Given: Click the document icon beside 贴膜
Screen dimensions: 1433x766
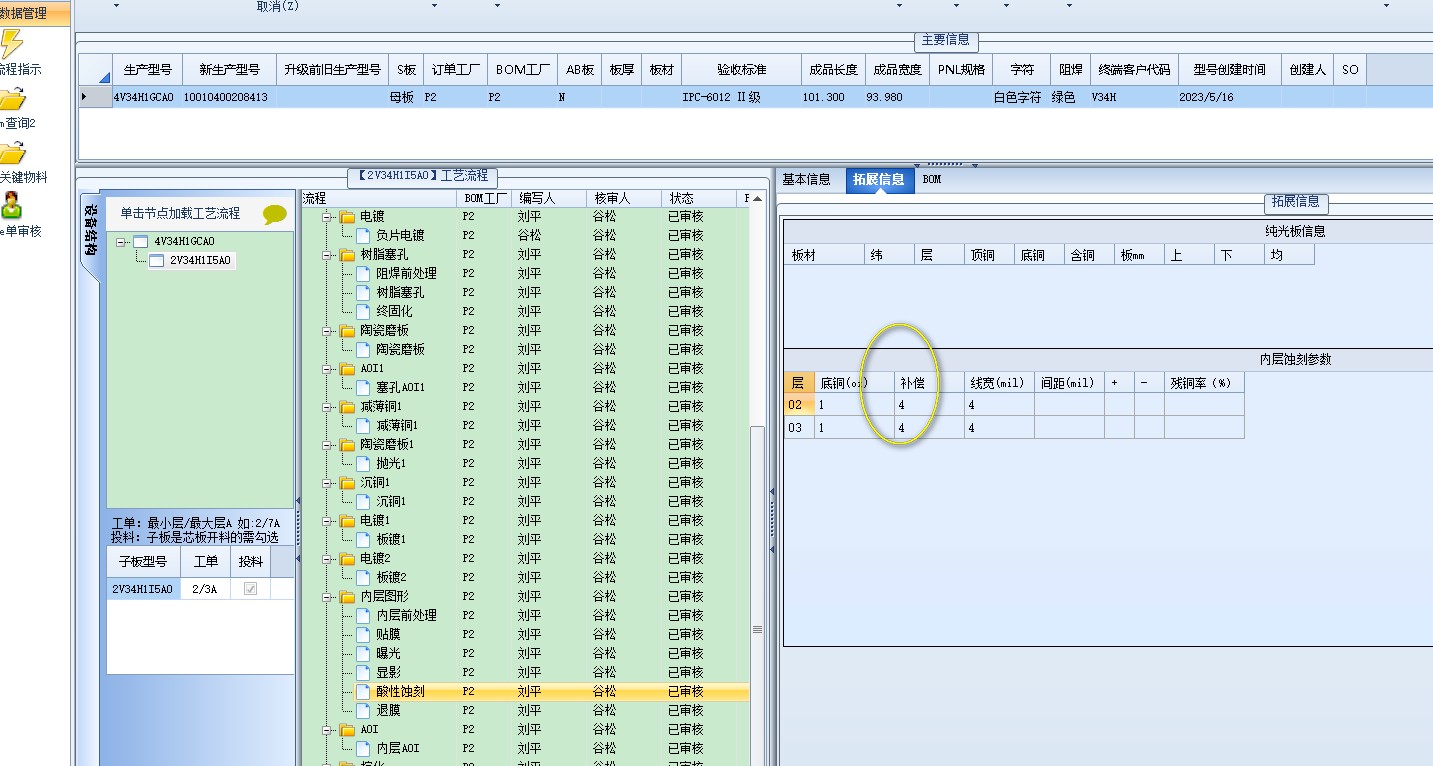Looking at the screenshot, I should (363, 635).
